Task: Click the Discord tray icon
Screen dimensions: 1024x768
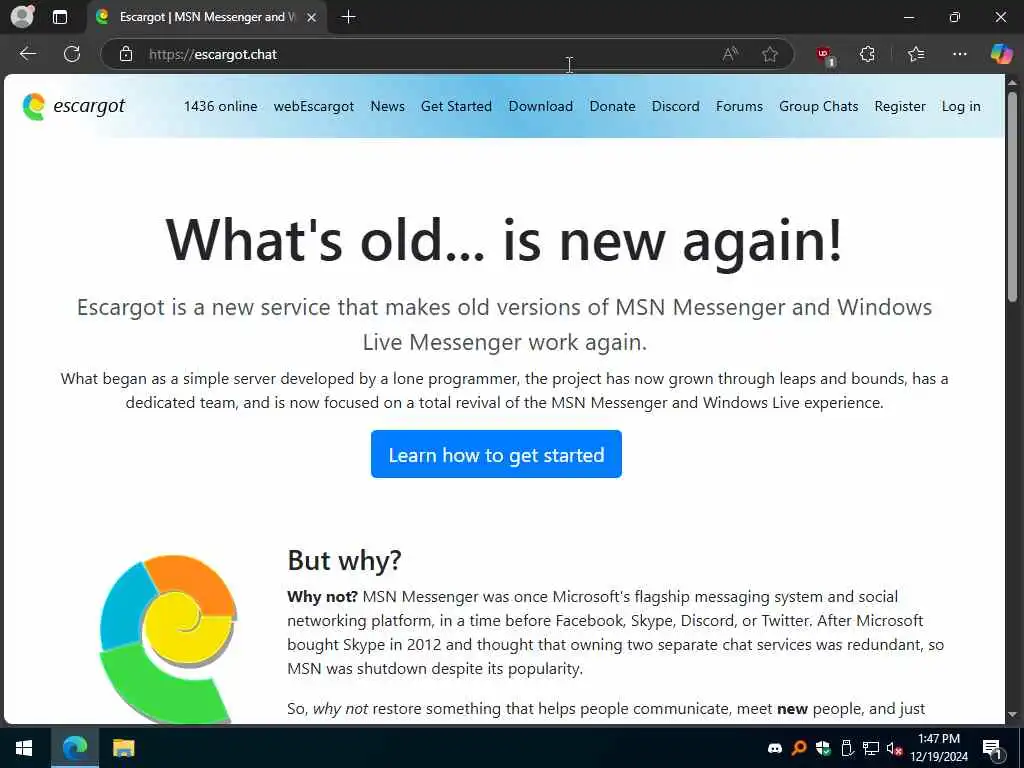Action: (775, 748)
